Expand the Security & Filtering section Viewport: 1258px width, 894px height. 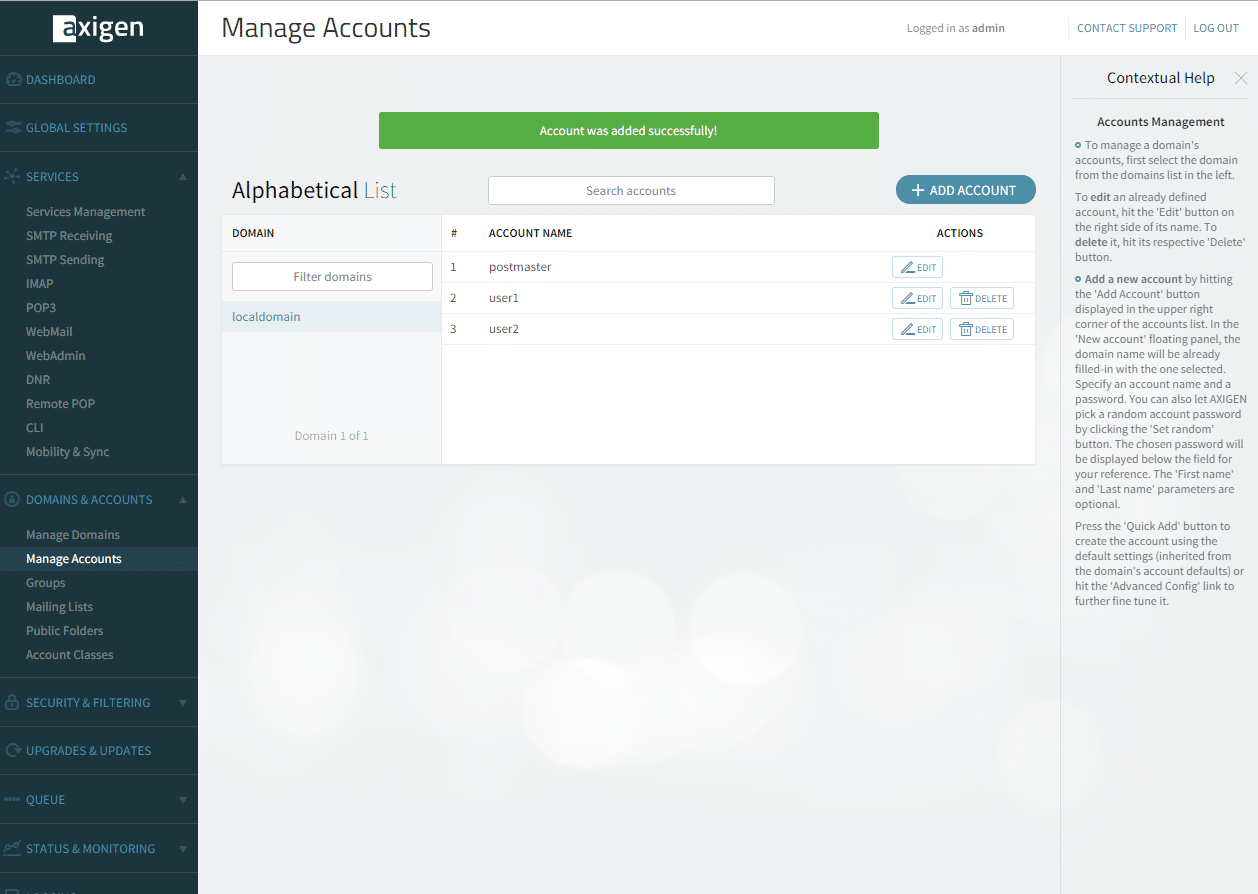click(183, 702)
